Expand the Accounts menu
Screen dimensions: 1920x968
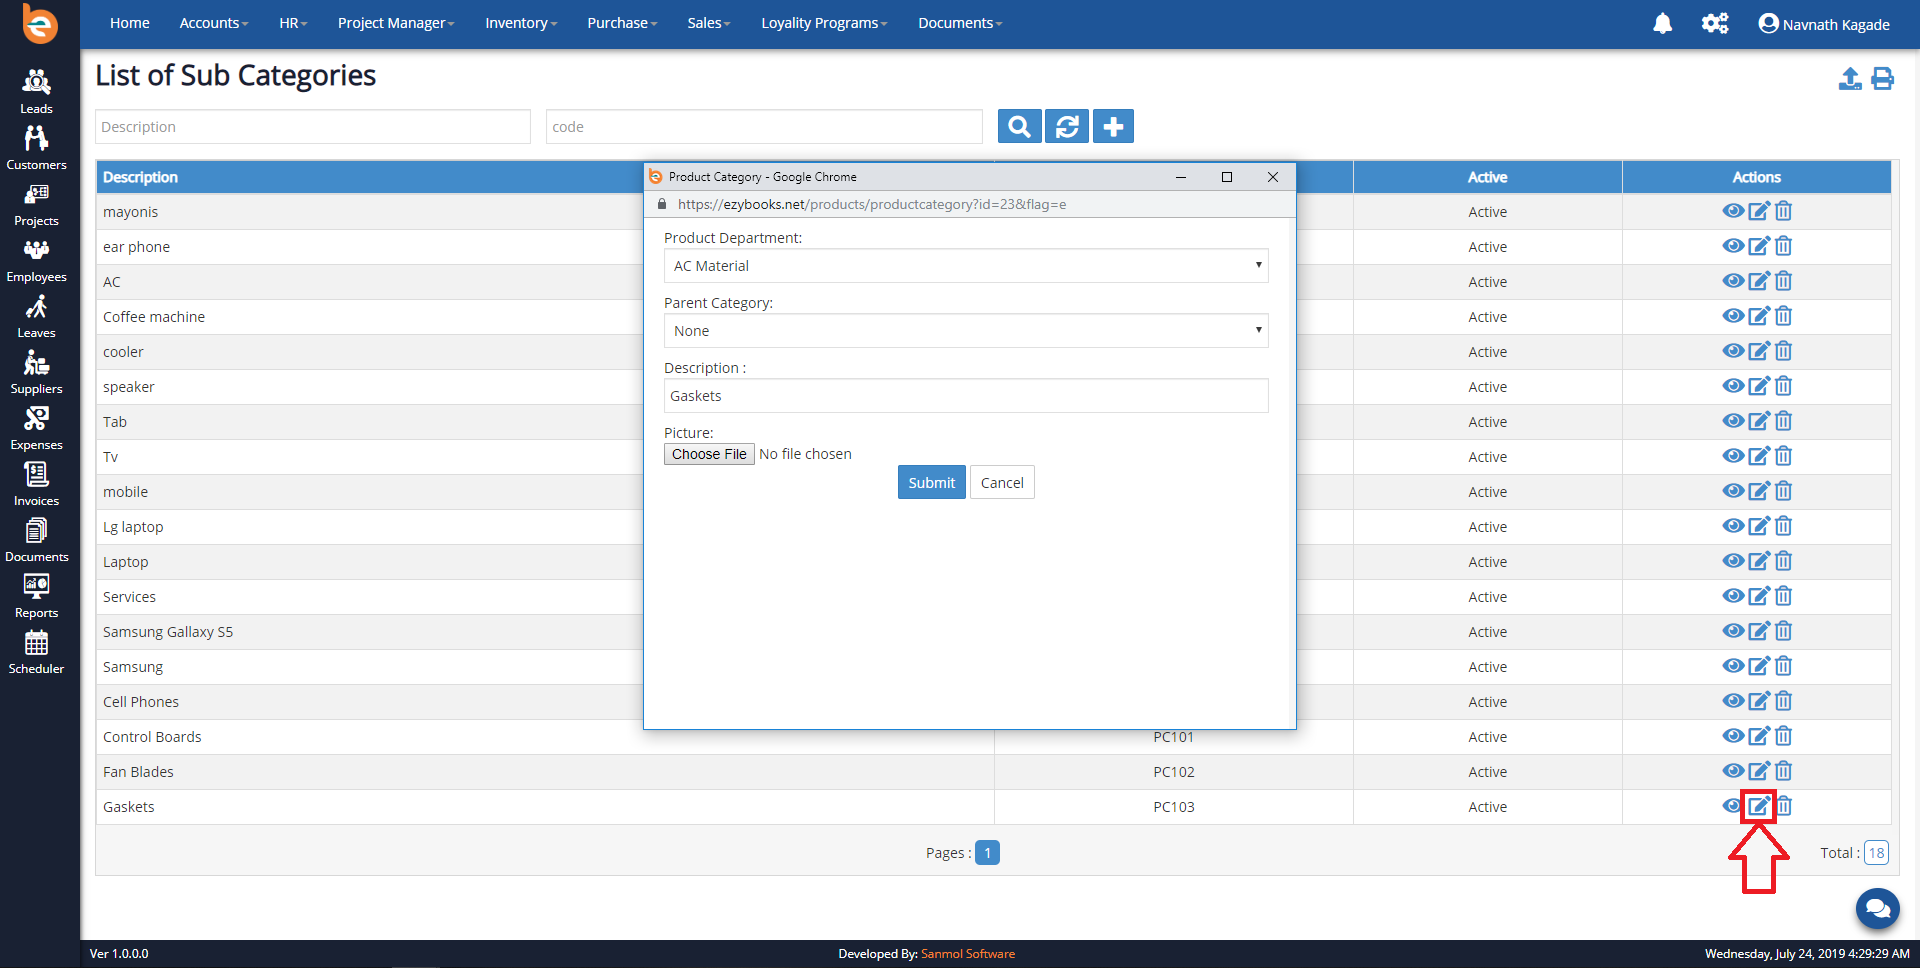(213, 23)
